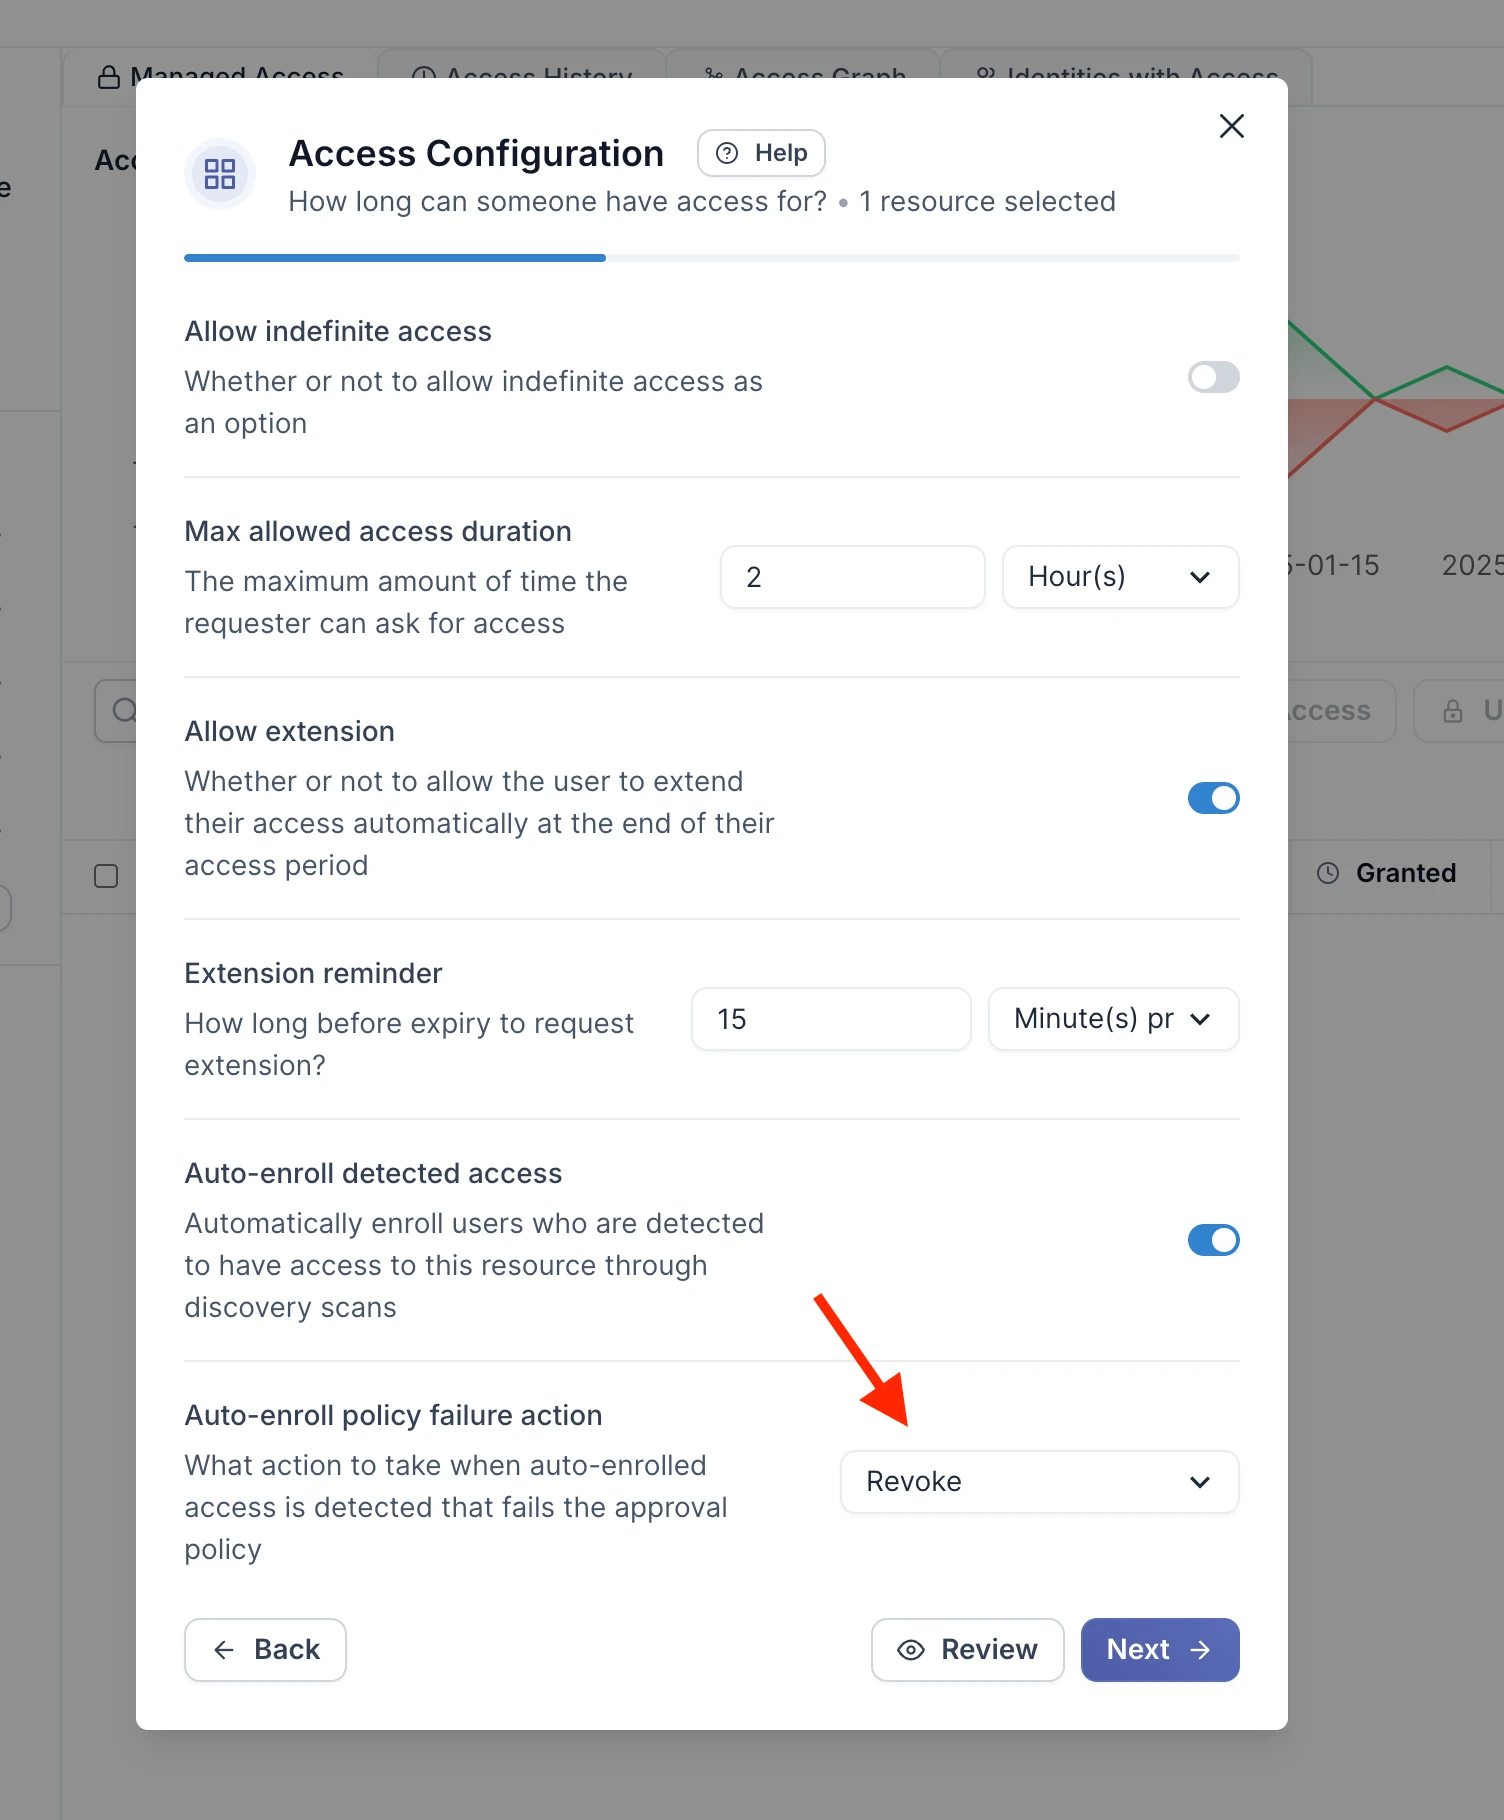The image size is (1504, 1820).
Task: Click the max access duration value field
Action: tap(853, 577)
